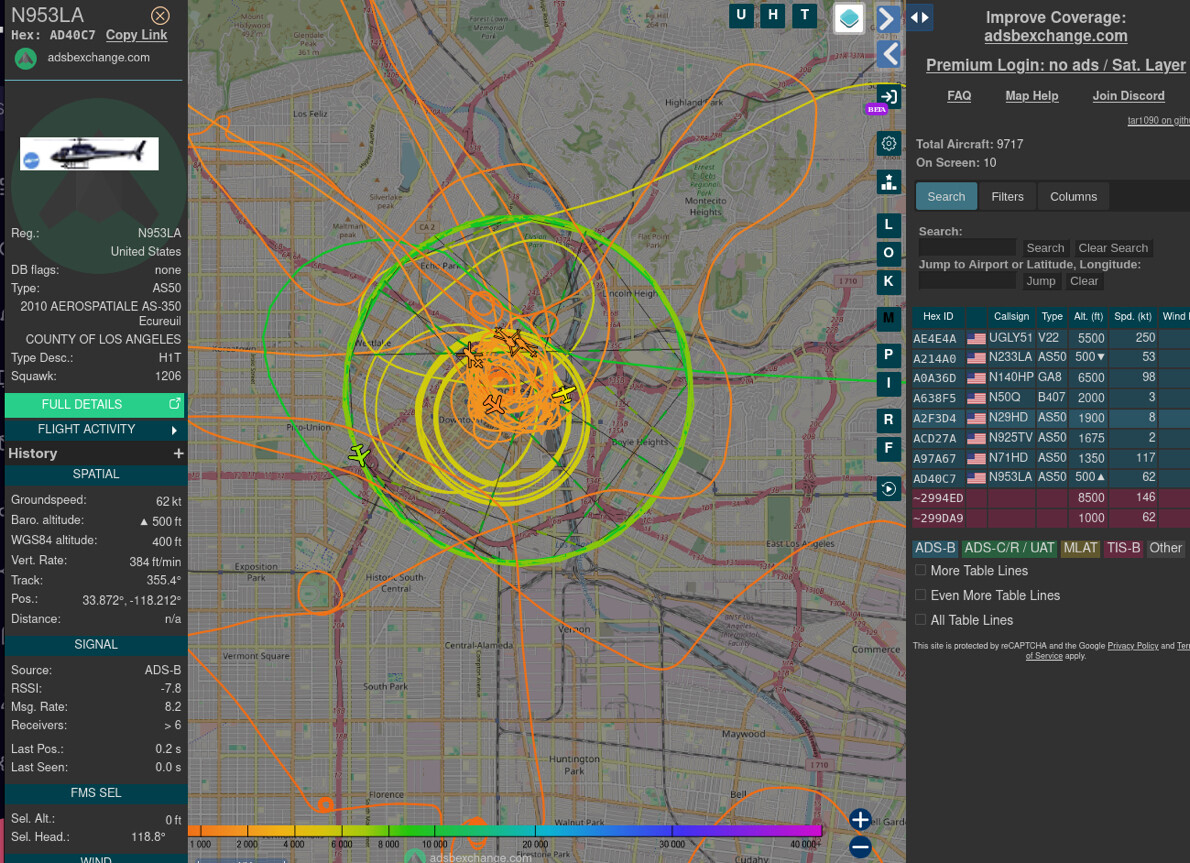Toggle the K map button
Image resolution: width=1190 pixels, height=863 pixels.
click(x=889, y=281)
